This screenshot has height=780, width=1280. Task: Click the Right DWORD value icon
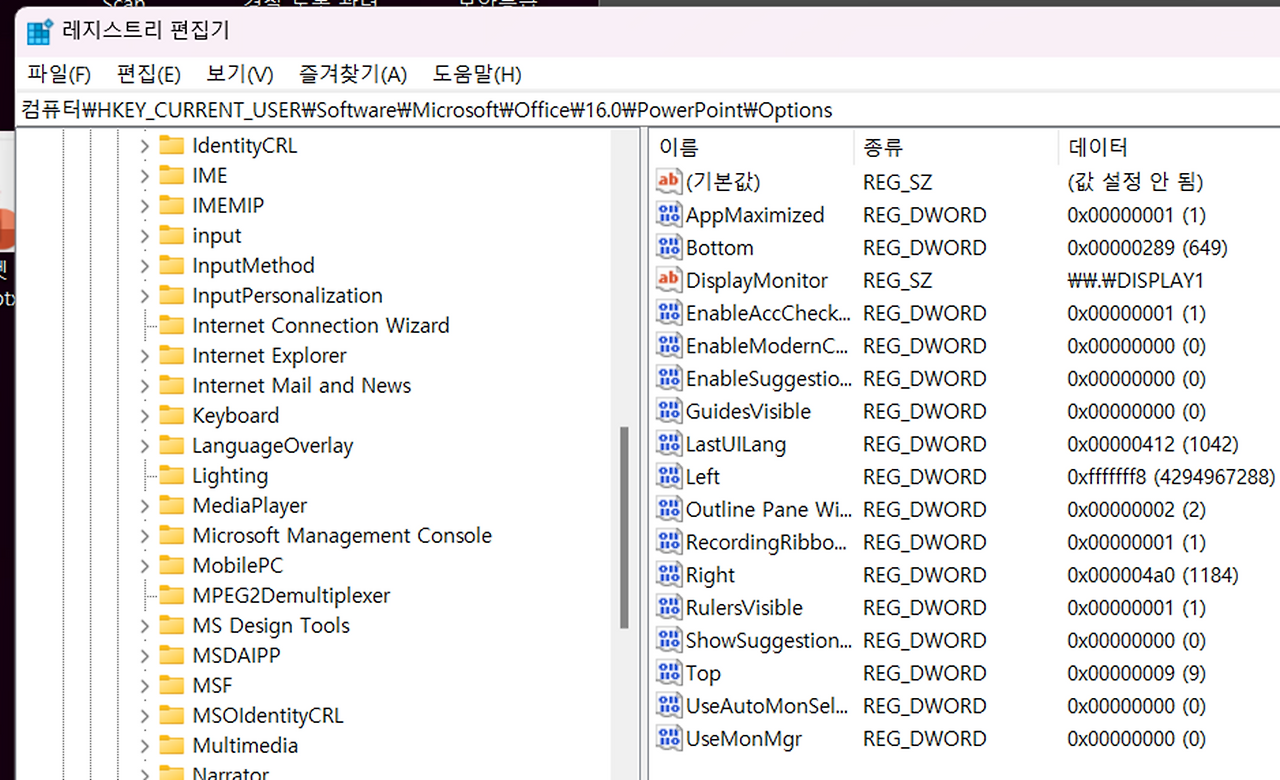(x=668, y=575)
